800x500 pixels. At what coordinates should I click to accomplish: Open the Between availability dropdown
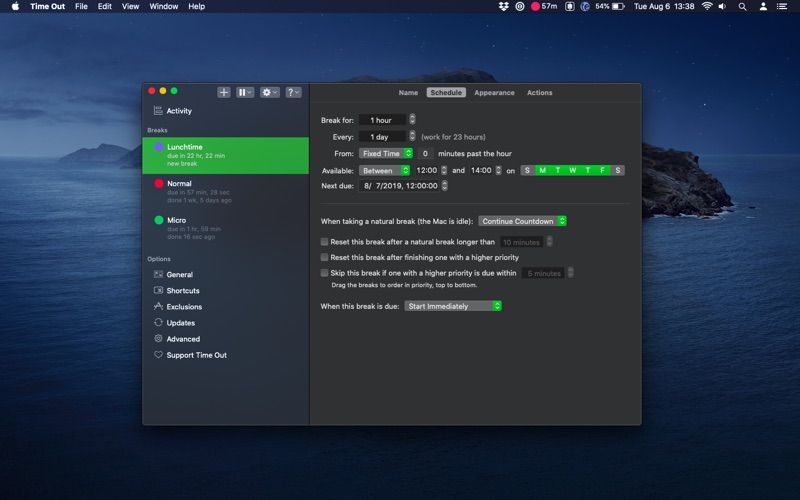(x=384, y=170)
